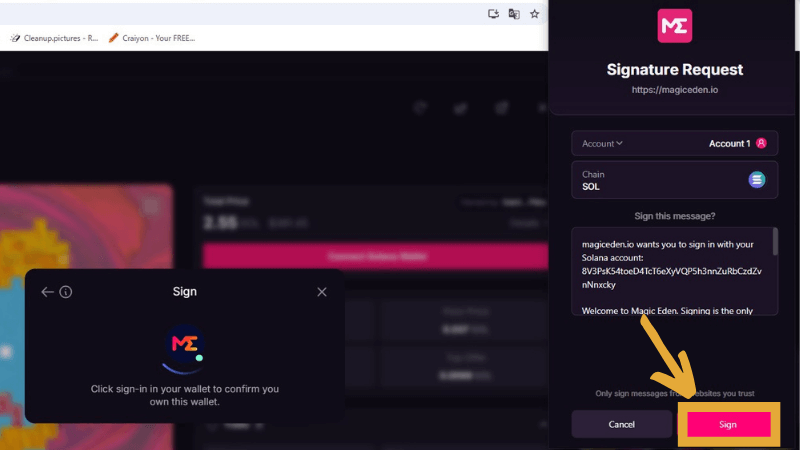Bookmark this page with the star icon
Screen dimensions: 800x450
point(534,14)
